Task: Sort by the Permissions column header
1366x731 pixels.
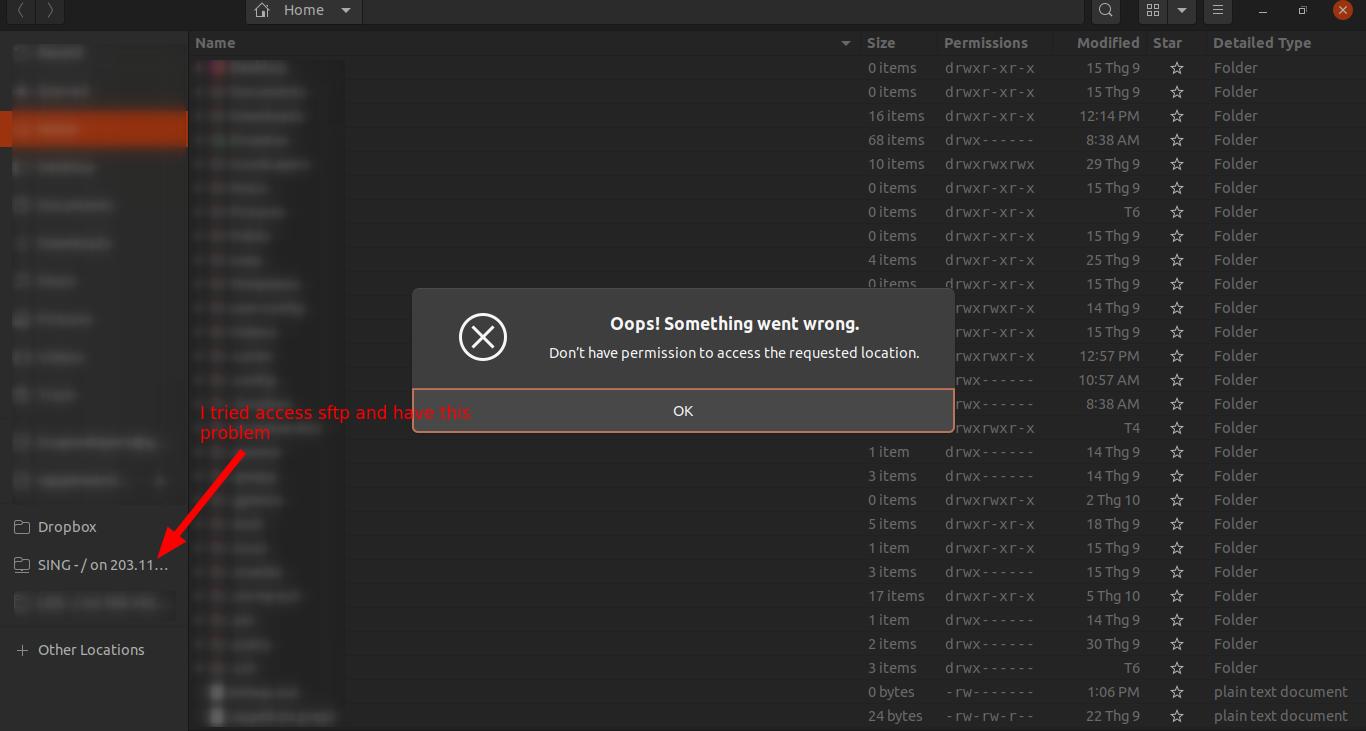Action: (x=985, y=43)
